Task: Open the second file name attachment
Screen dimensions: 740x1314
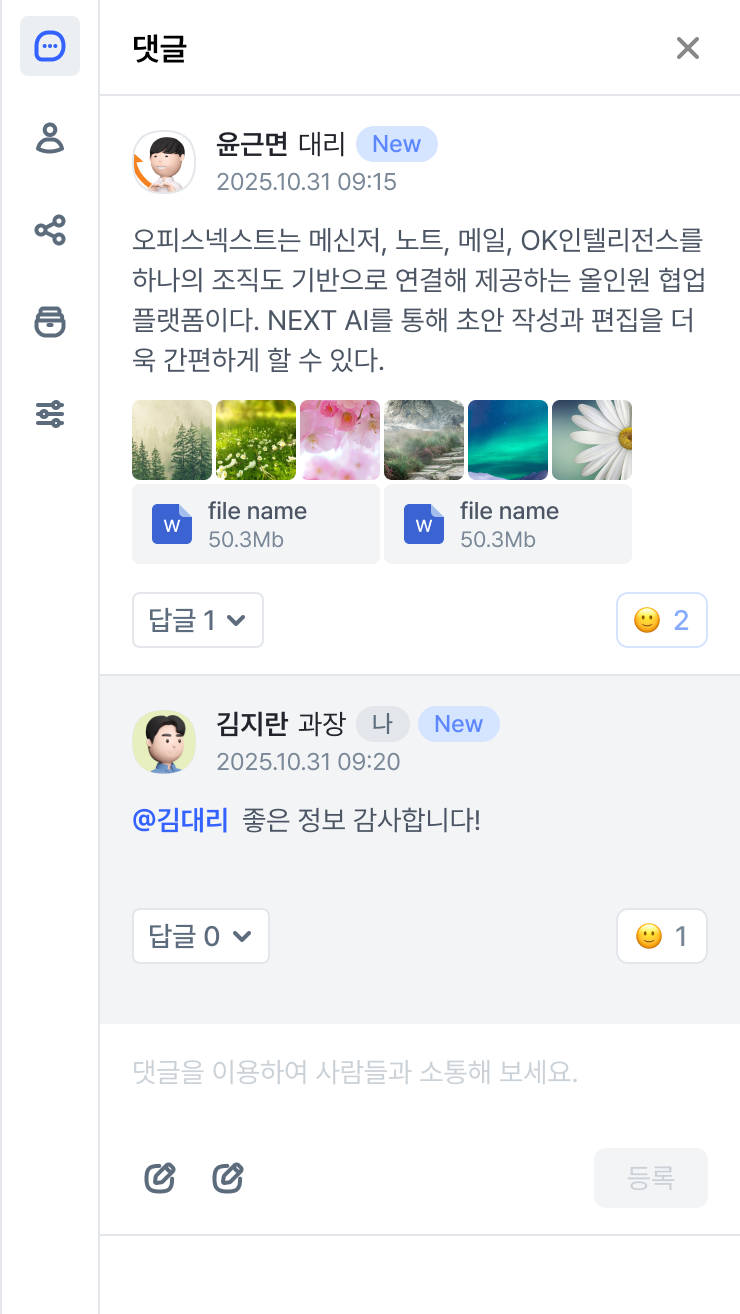Action: coord(508,524)
